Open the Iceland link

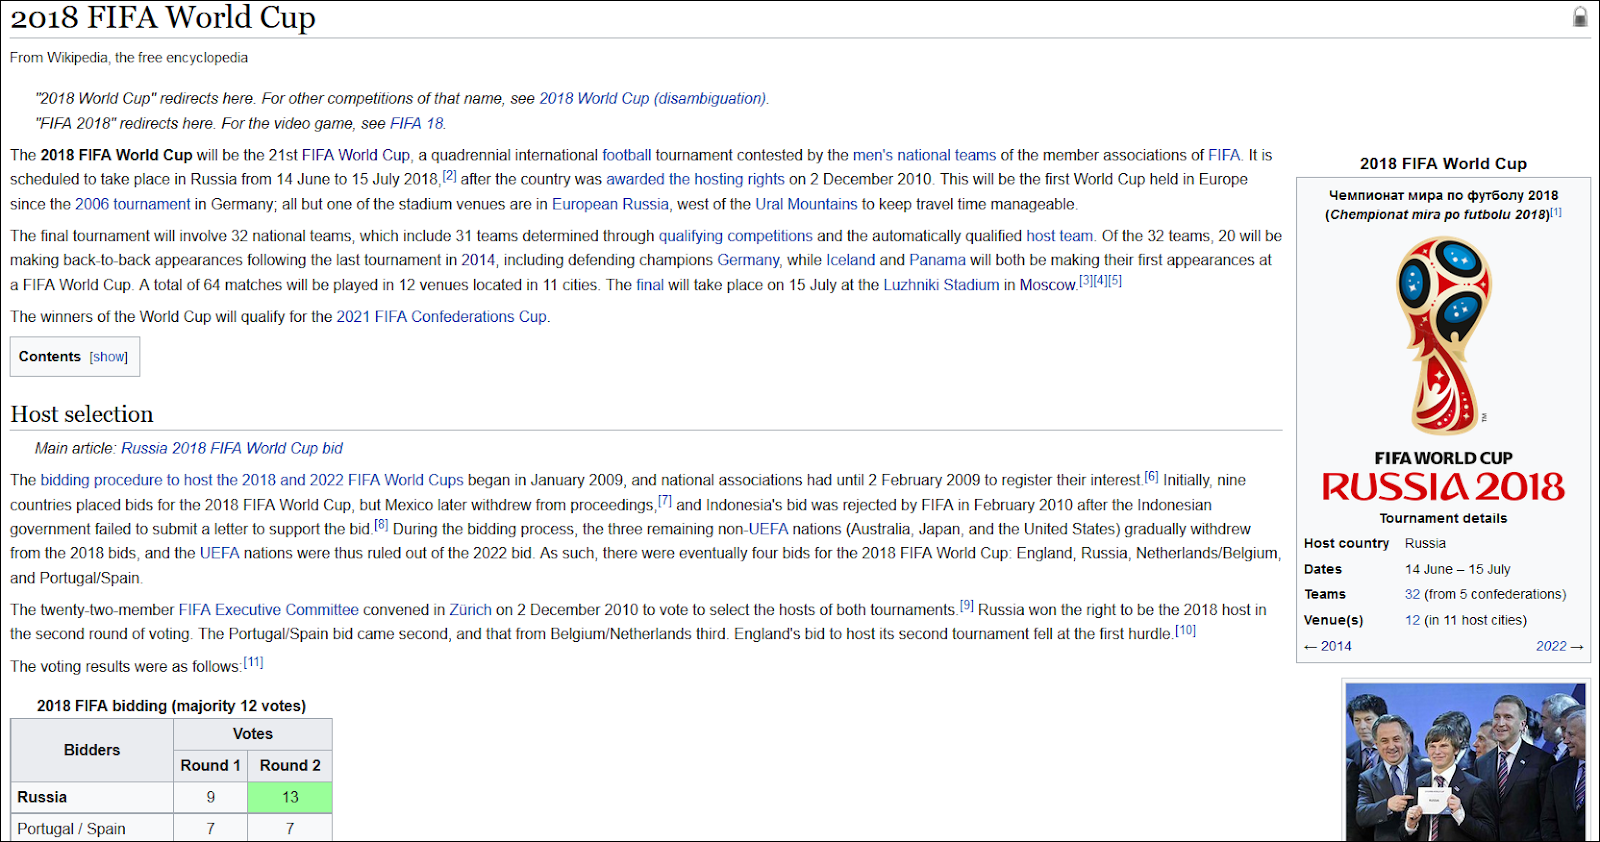851,260
